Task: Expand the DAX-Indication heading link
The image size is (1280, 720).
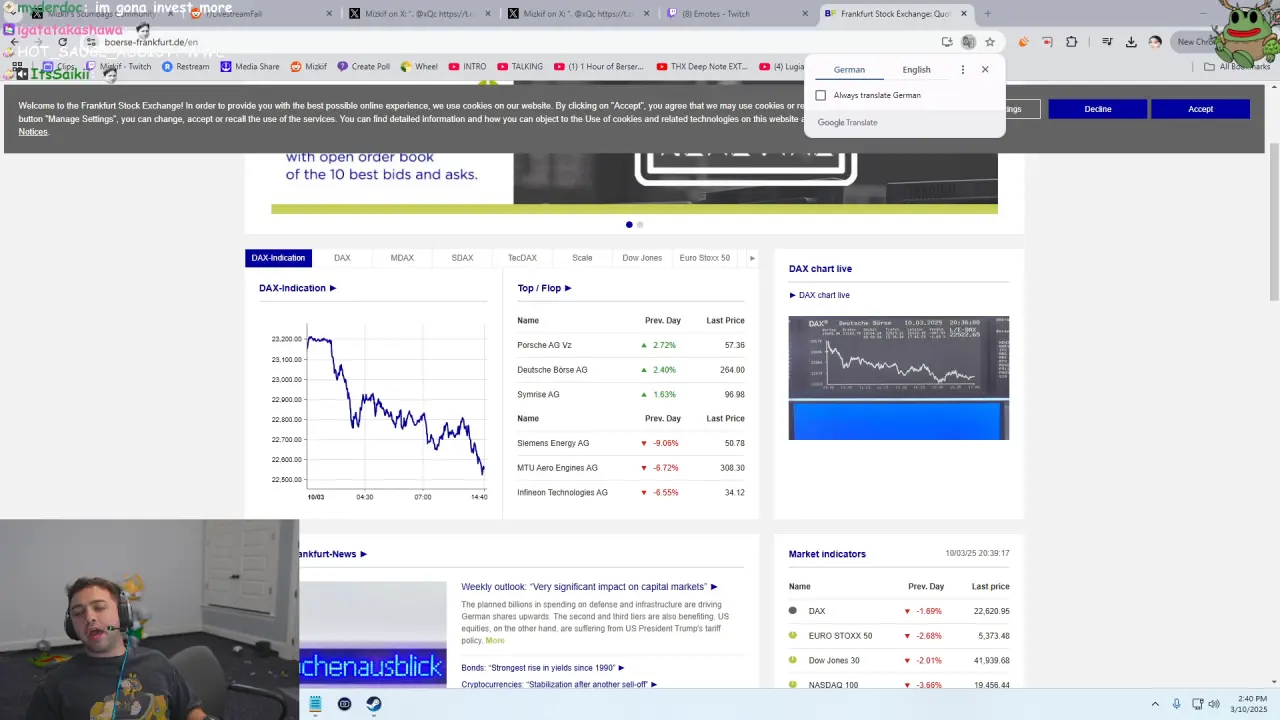Action: click(x=298, y=288)
